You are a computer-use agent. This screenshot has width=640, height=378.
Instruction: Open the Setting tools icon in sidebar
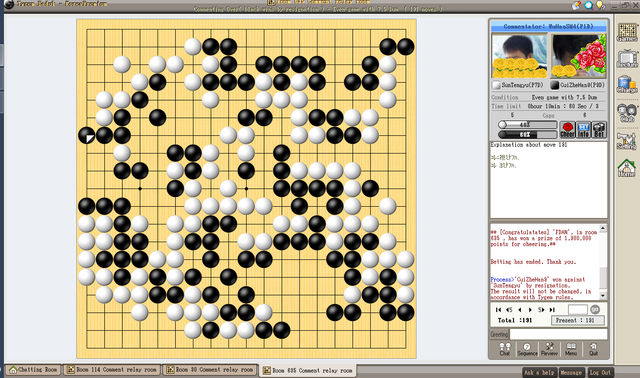pyautogui.click(x=627, y=141)
